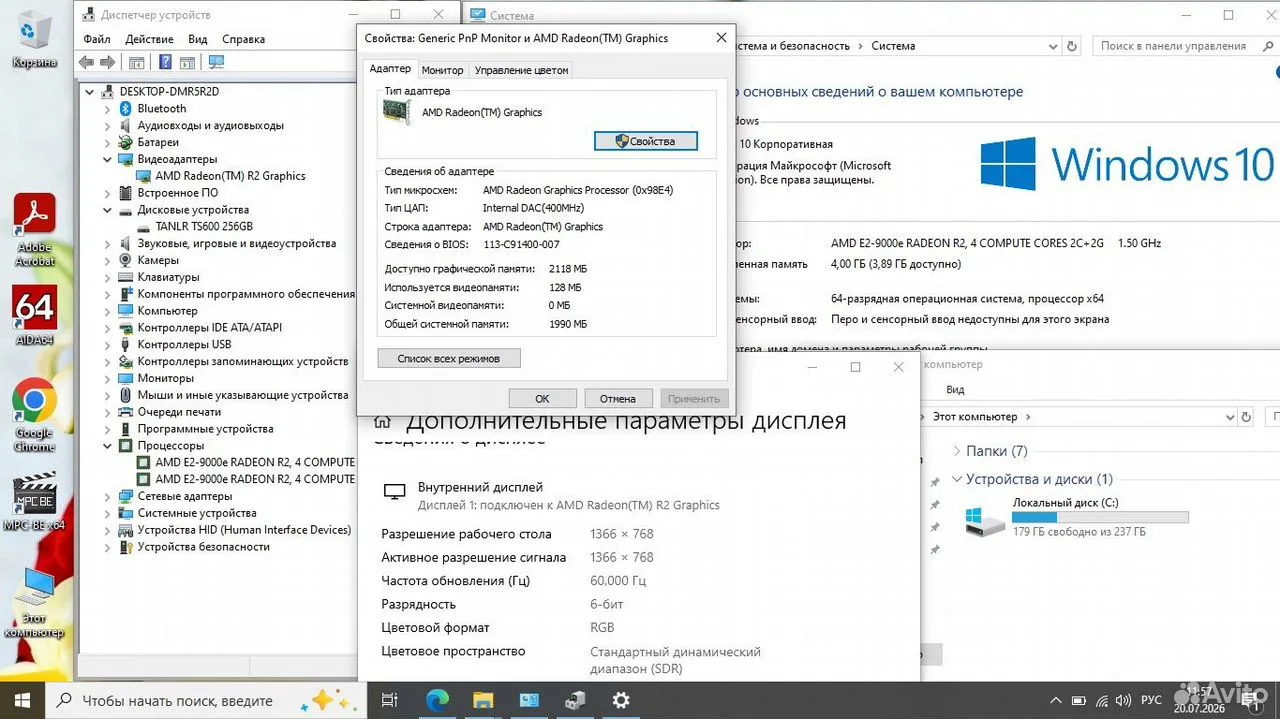Expand the Аудиовходы и аудиовыходы node
This screenshot has height=719, width=1280.
click(108, 125)
